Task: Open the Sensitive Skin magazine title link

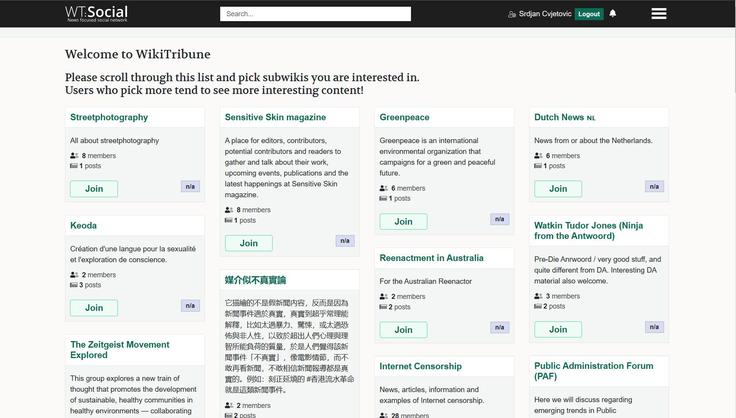Action: (x=275, y=117)
